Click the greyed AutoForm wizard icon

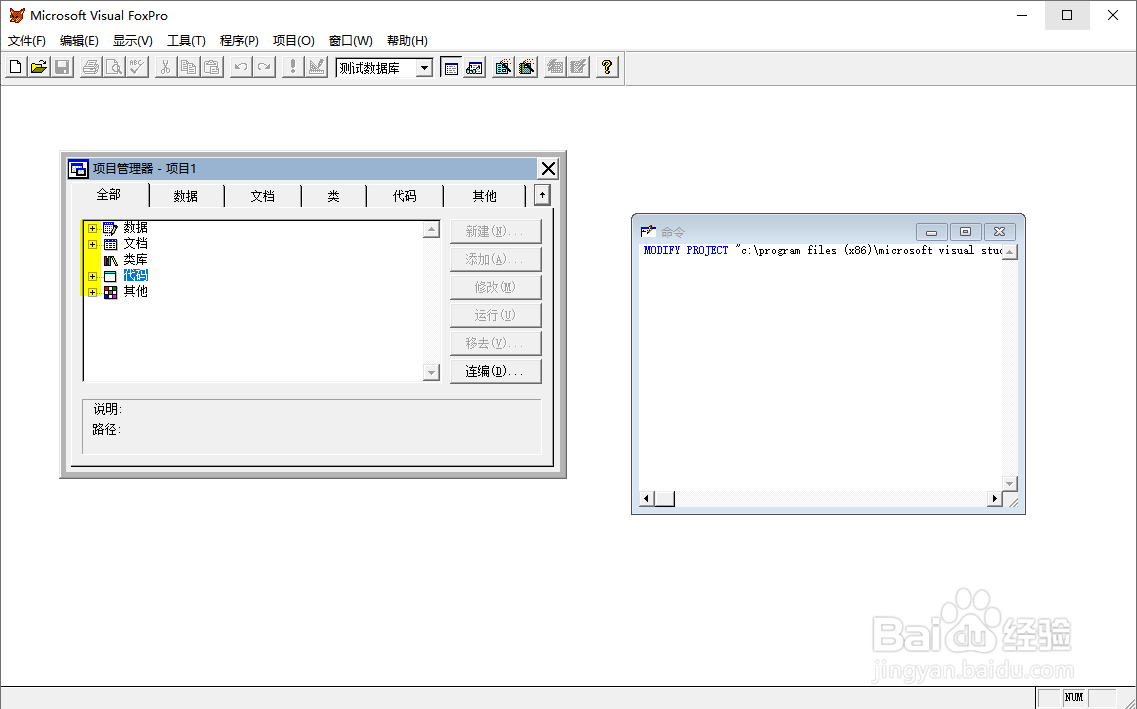555,67
